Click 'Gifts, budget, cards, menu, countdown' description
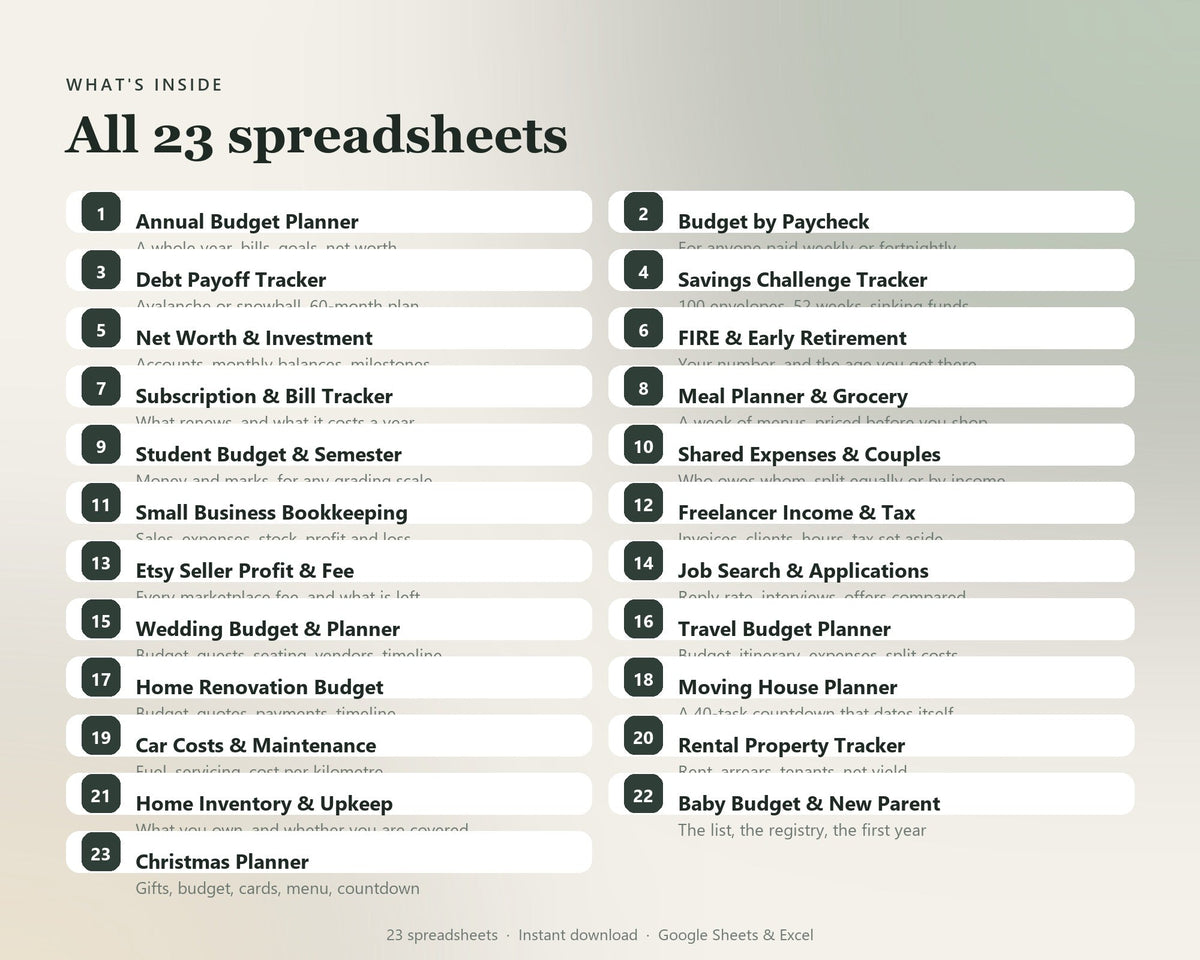Screen dimensions: 1200x960 (x=278, y=888)
